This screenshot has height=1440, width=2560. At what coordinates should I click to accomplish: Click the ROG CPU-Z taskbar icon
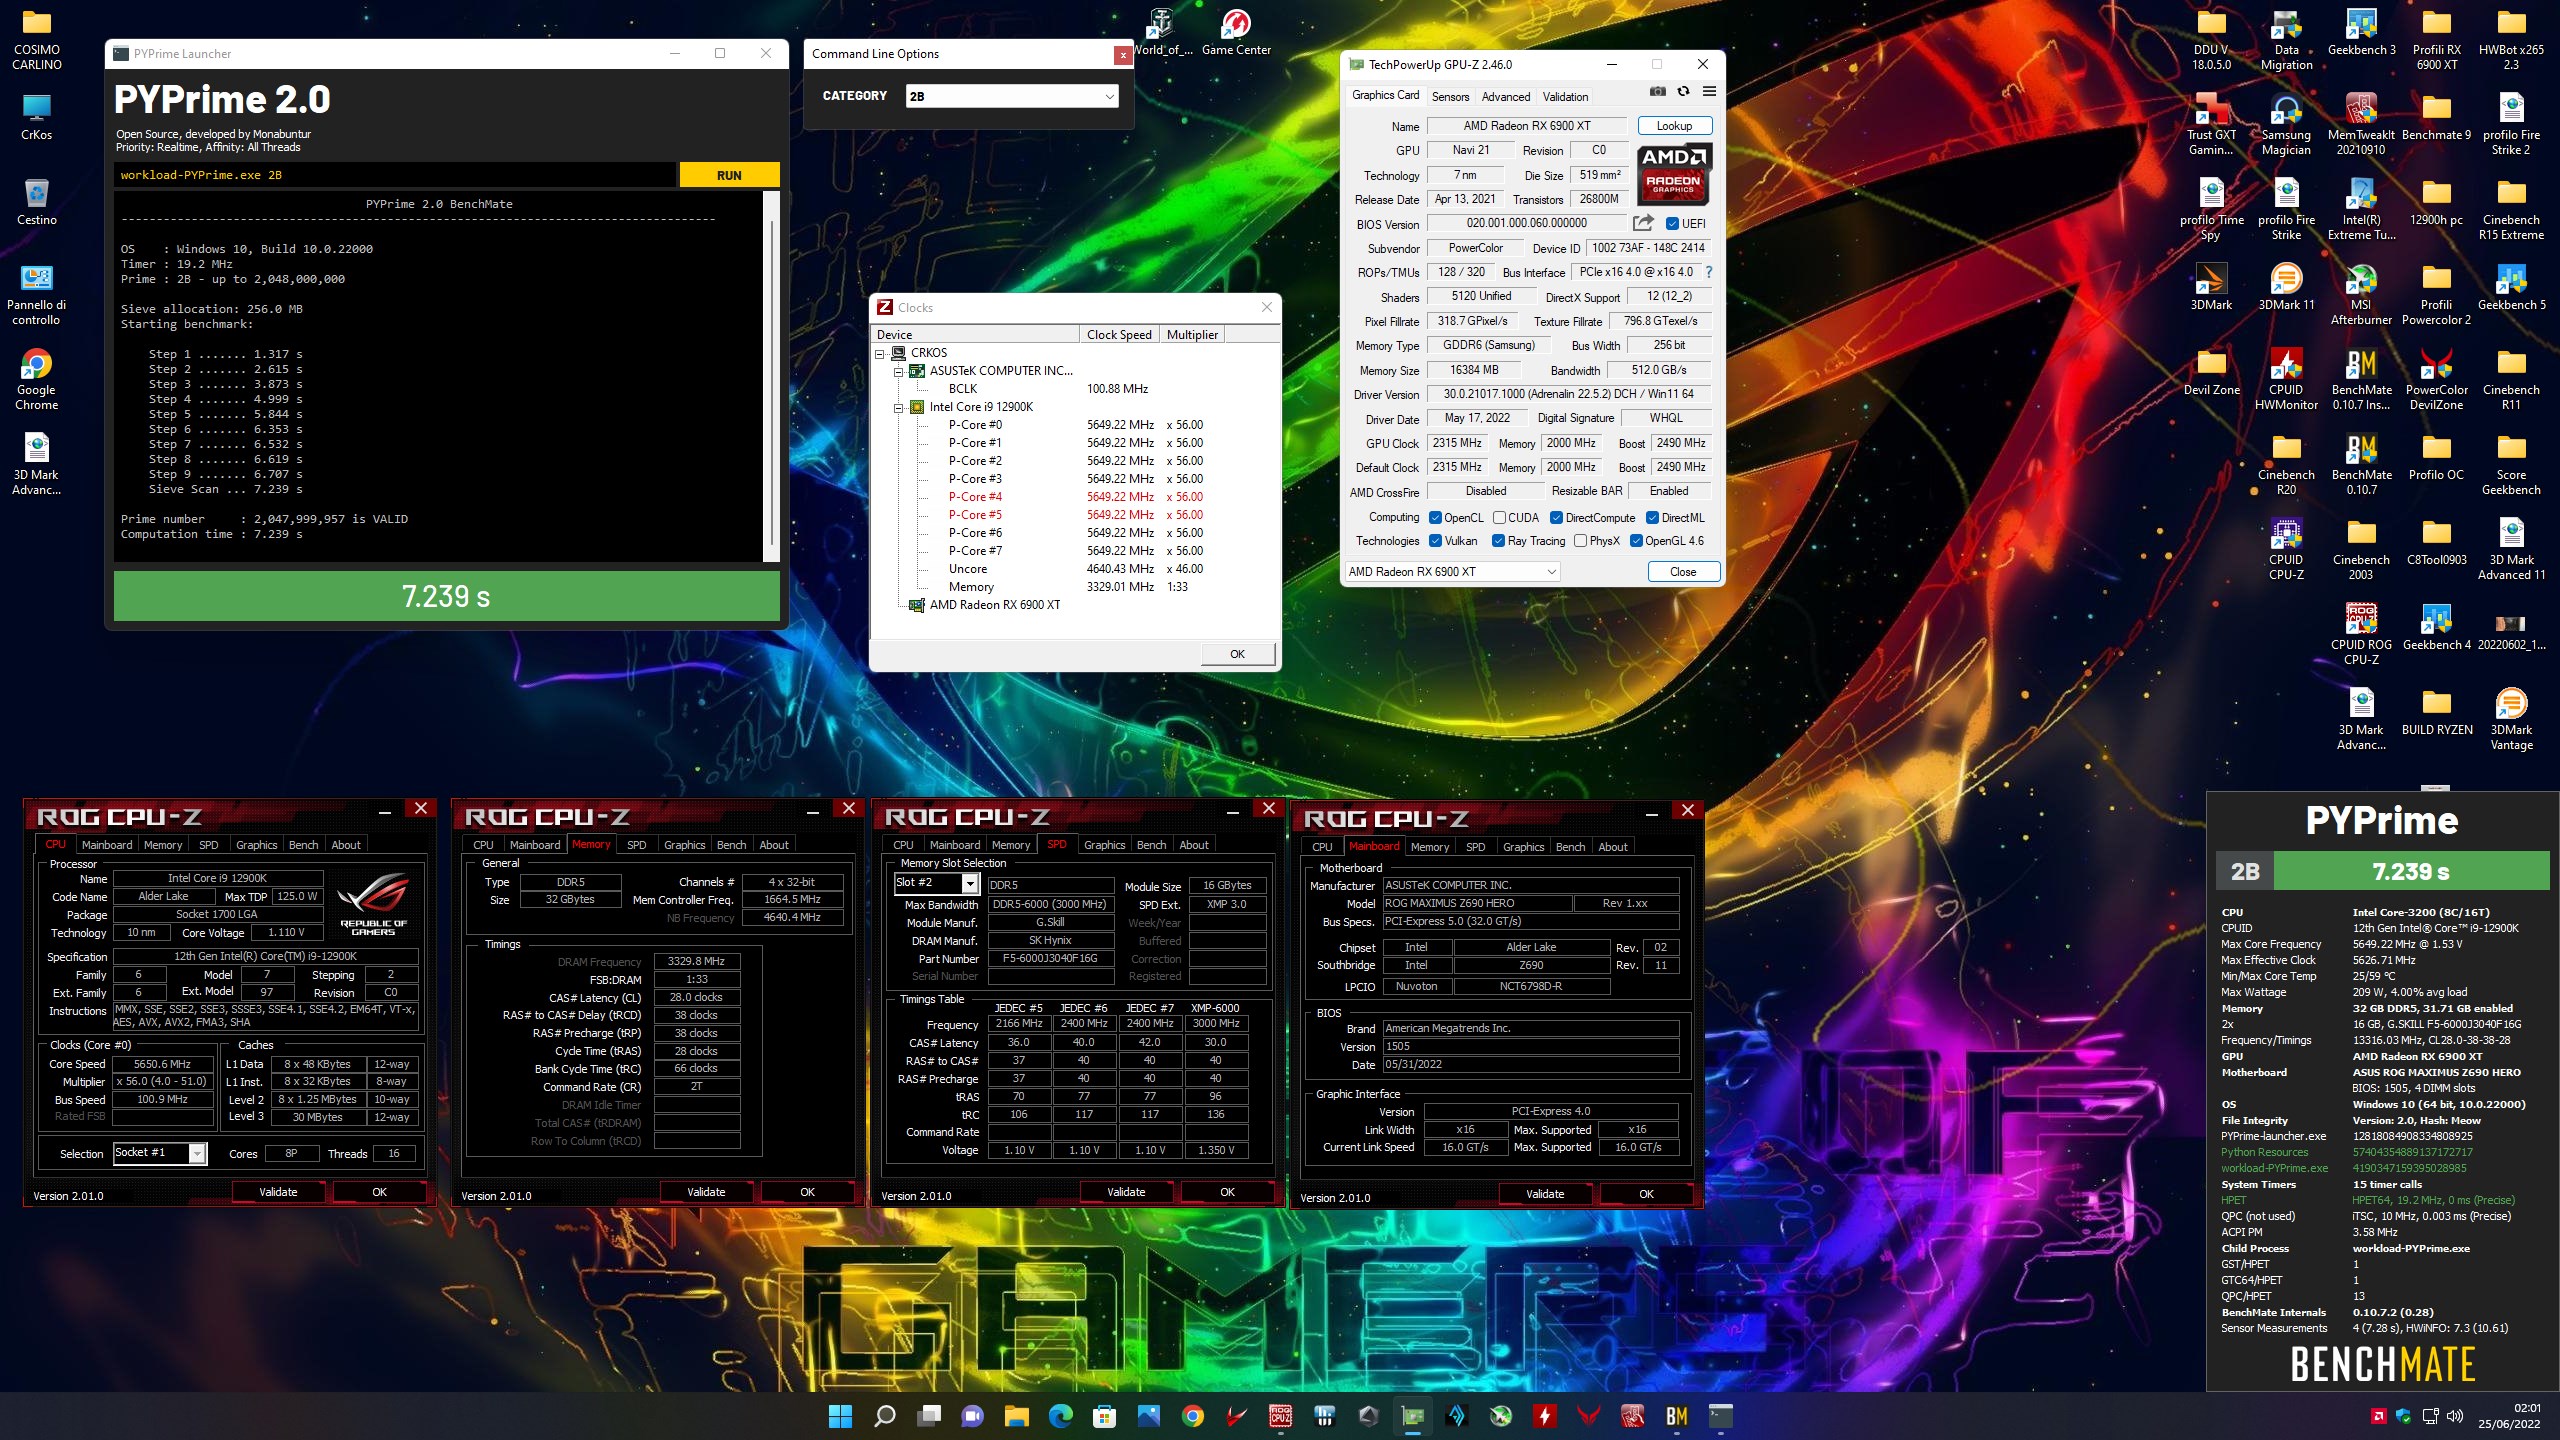tap(1280, 1416)
